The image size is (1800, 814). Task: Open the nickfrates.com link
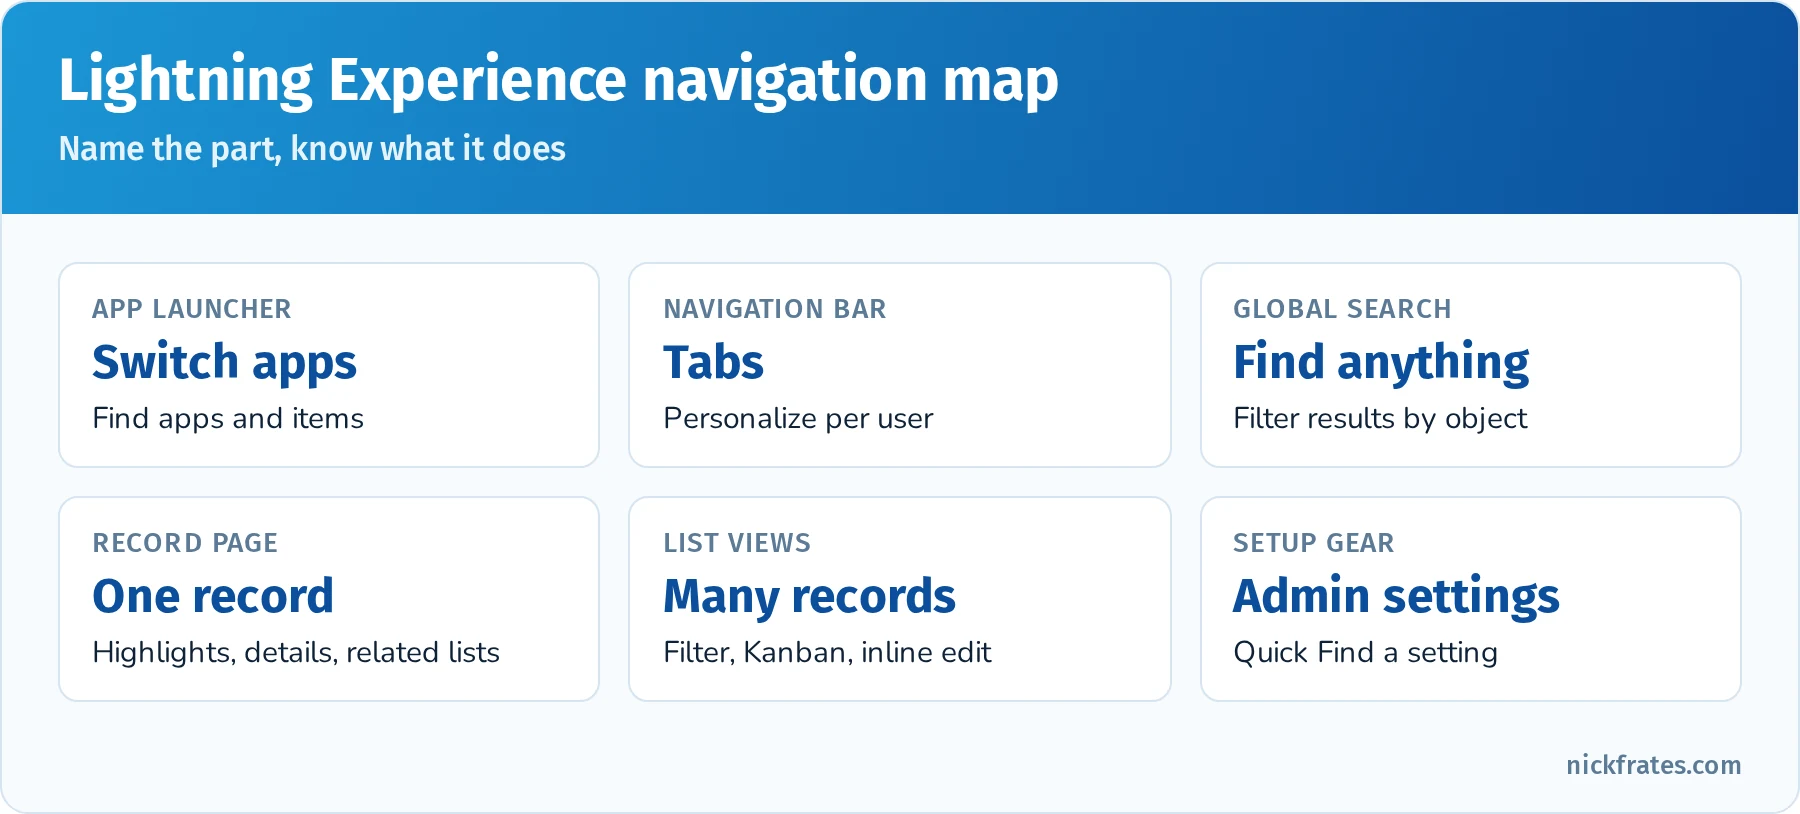point(1653,765)
